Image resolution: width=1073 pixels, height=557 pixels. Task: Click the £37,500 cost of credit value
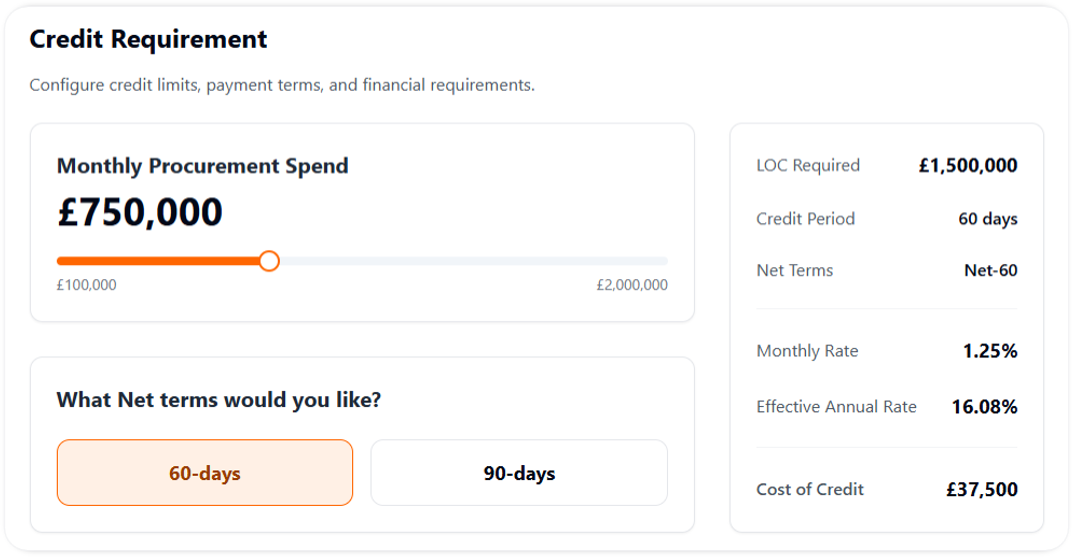tap(982, 490)
